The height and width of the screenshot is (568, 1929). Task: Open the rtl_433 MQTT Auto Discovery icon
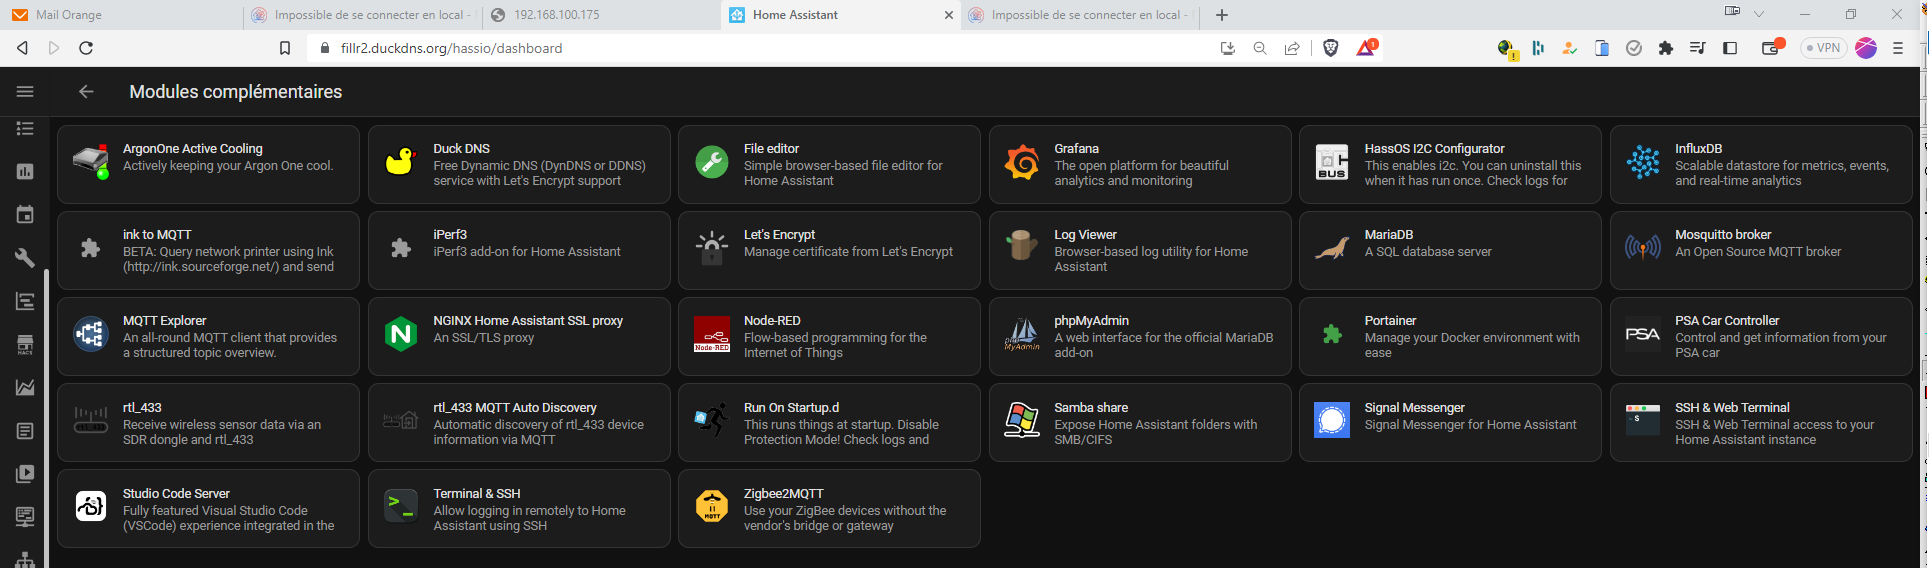tap(401, 420)
